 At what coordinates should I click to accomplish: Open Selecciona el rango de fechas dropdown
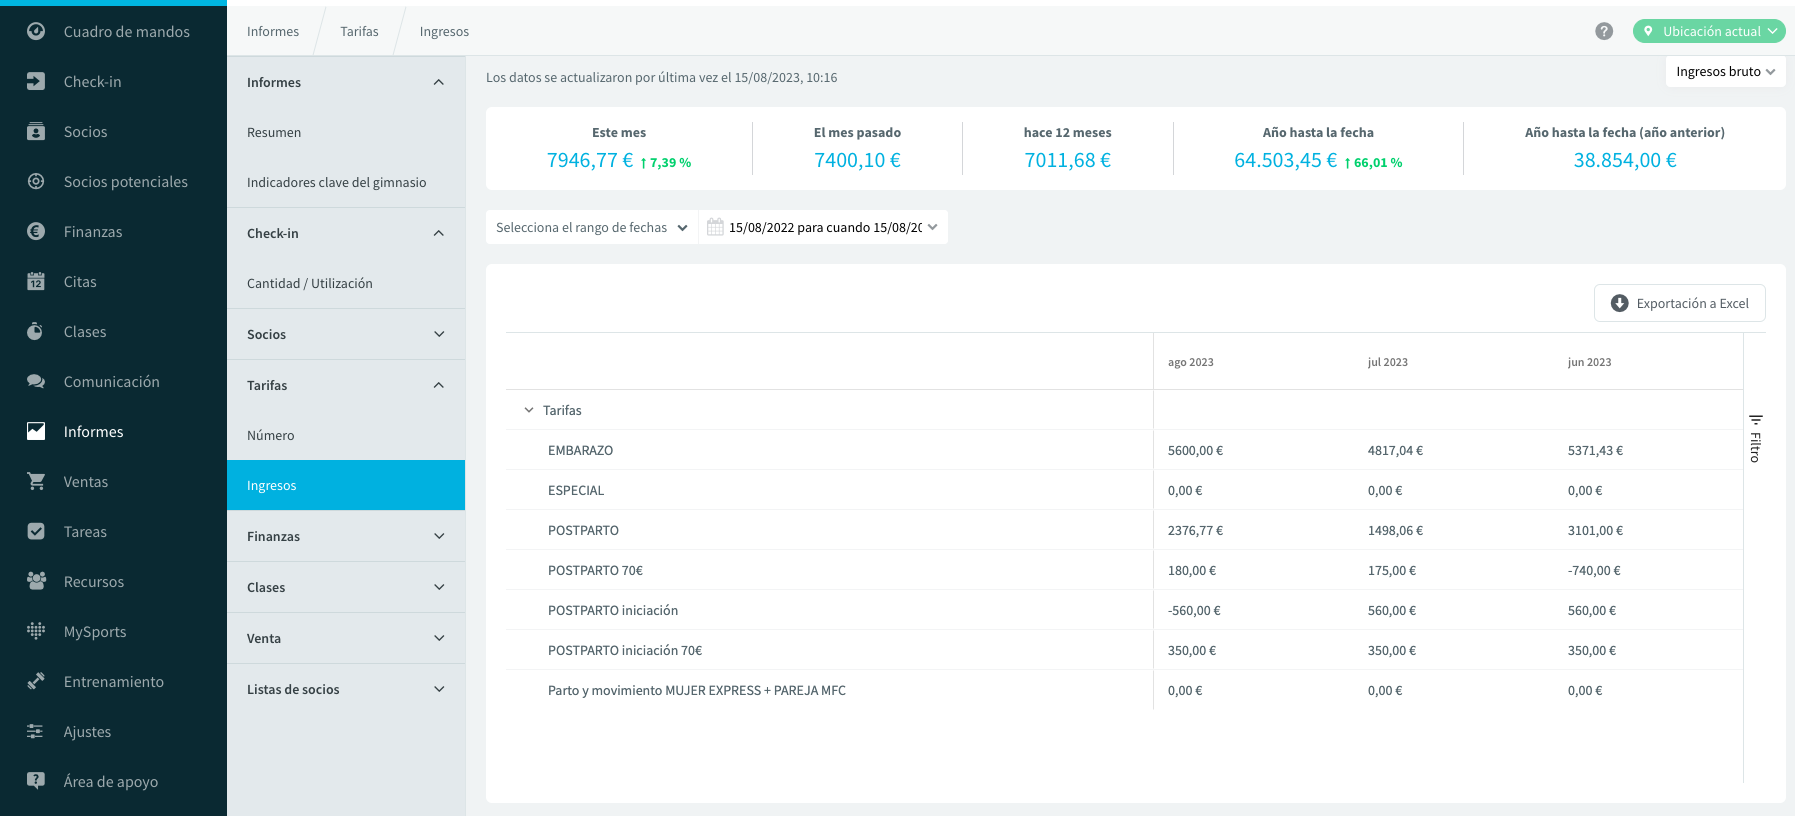(592, 227)
